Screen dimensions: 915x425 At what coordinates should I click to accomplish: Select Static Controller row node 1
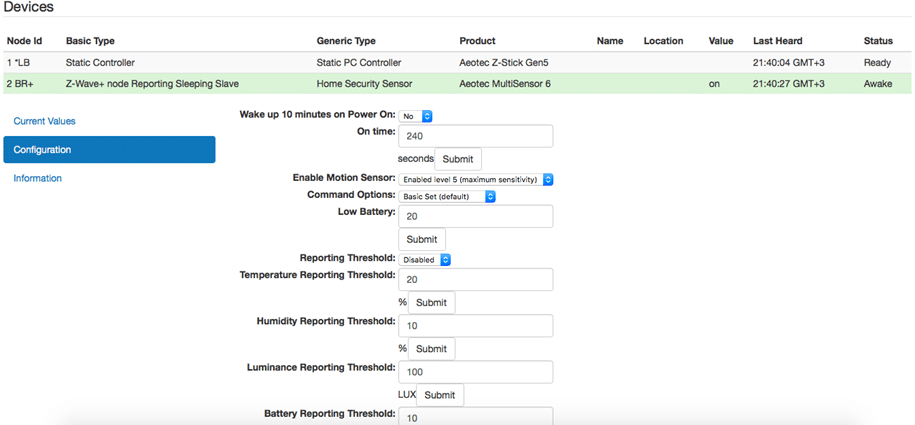click(x=457, y=62)
